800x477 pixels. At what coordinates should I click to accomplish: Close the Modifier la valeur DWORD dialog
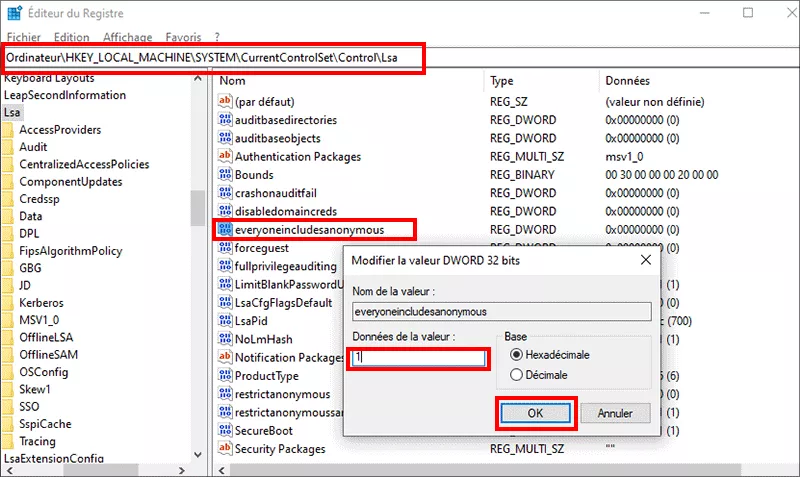[x=644, y=260]
